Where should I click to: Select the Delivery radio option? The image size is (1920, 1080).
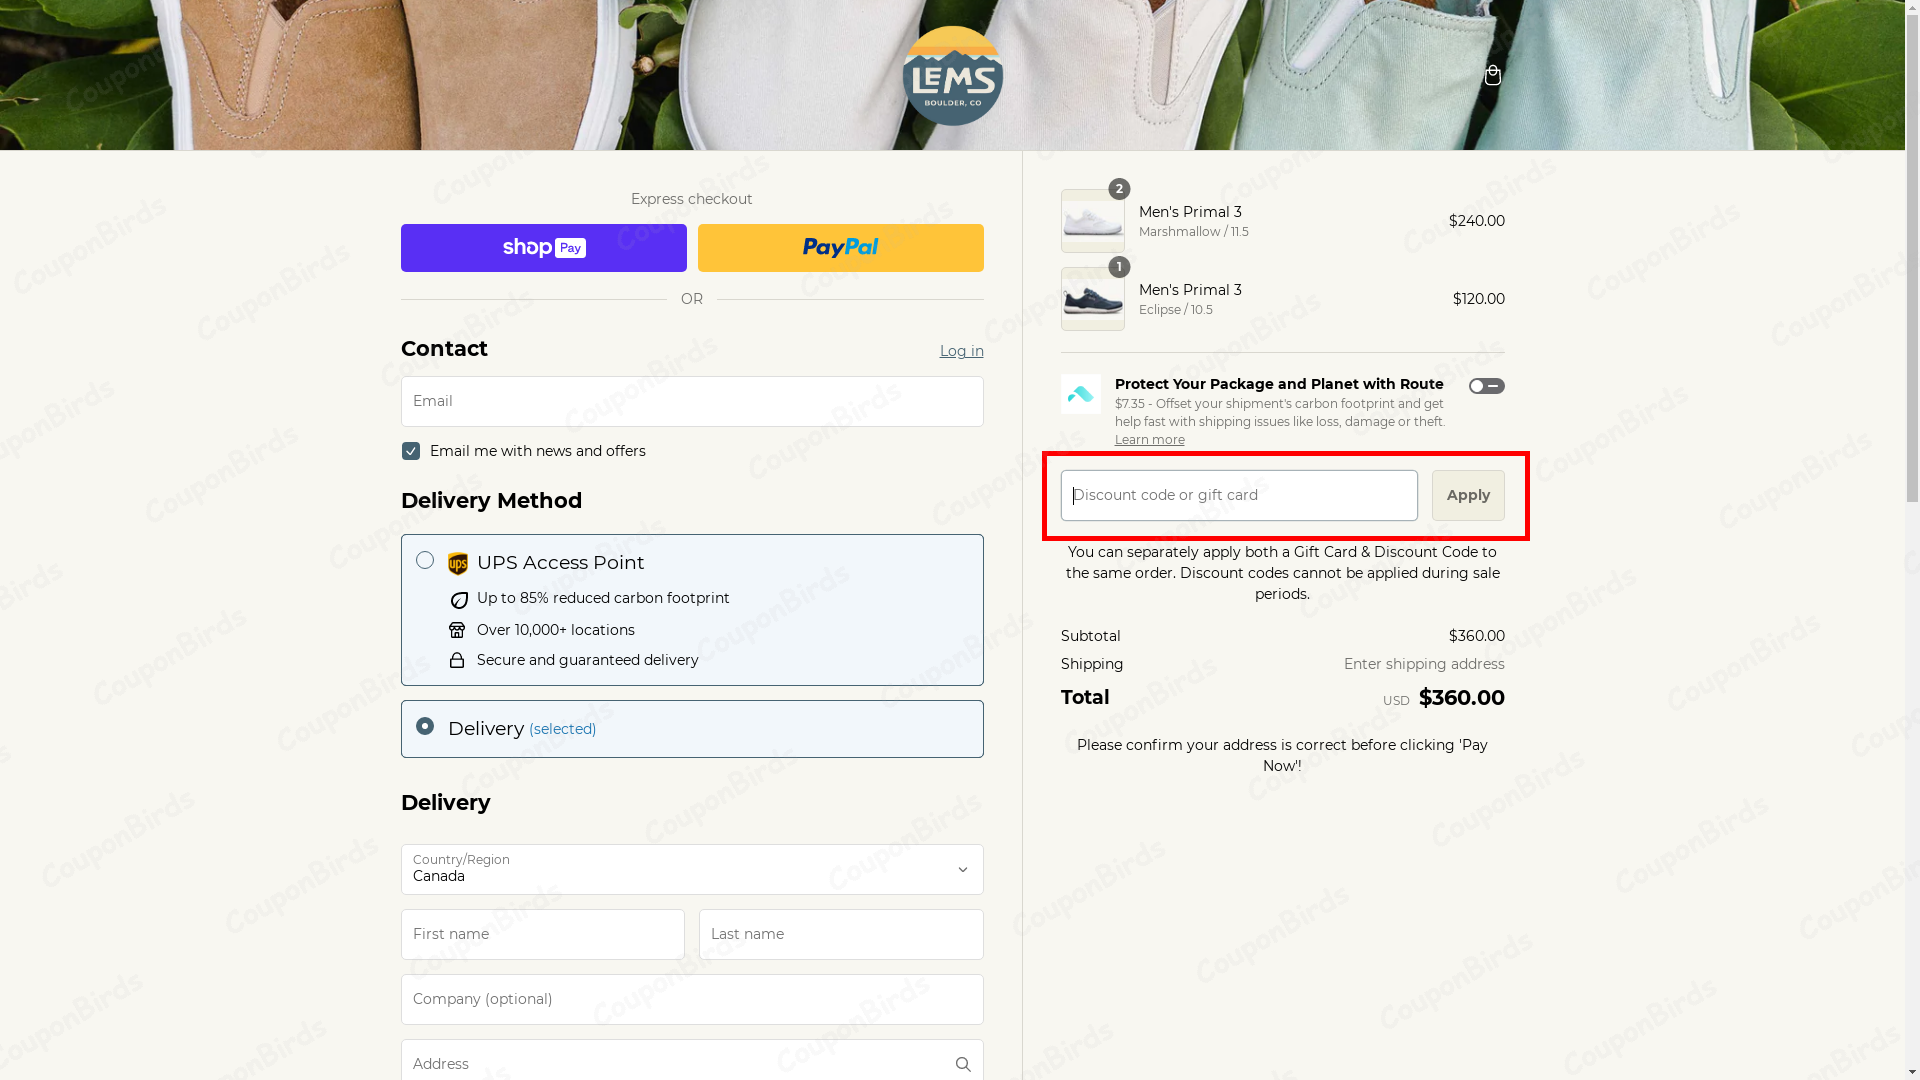point(425,726)
